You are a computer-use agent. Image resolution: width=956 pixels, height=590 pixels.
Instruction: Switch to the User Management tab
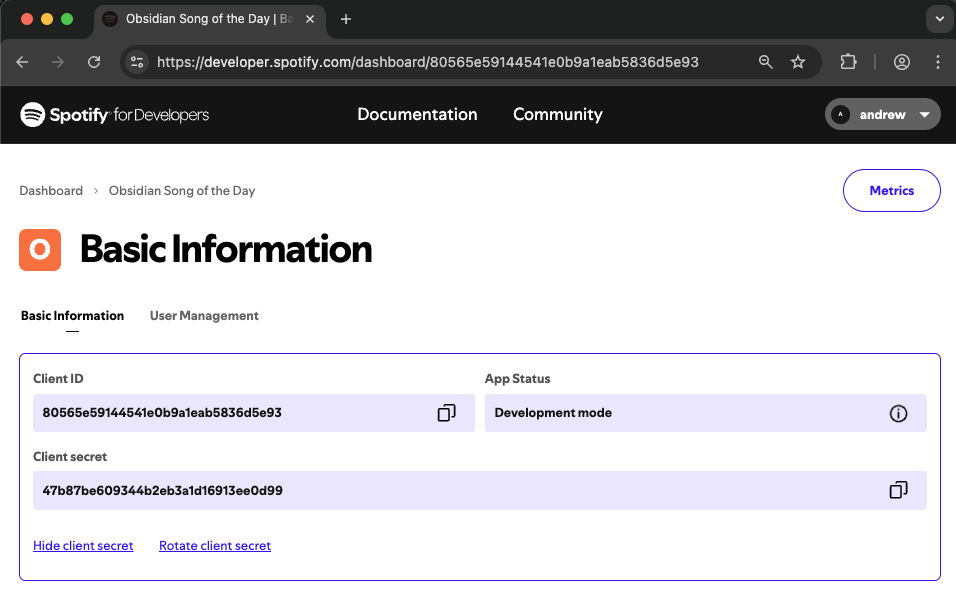204,316
